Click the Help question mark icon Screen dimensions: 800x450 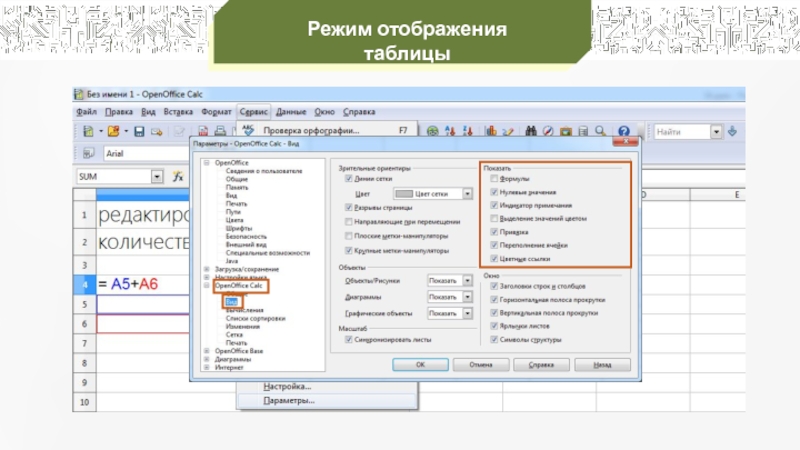(x=624, y=132)
